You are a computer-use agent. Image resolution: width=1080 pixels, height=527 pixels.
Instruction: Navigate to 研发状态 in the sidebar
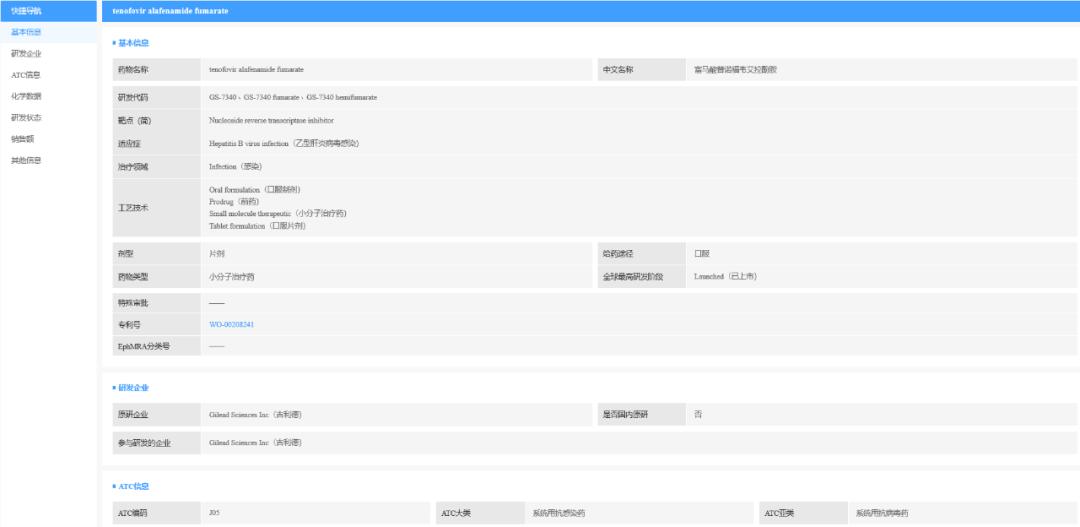26,117
